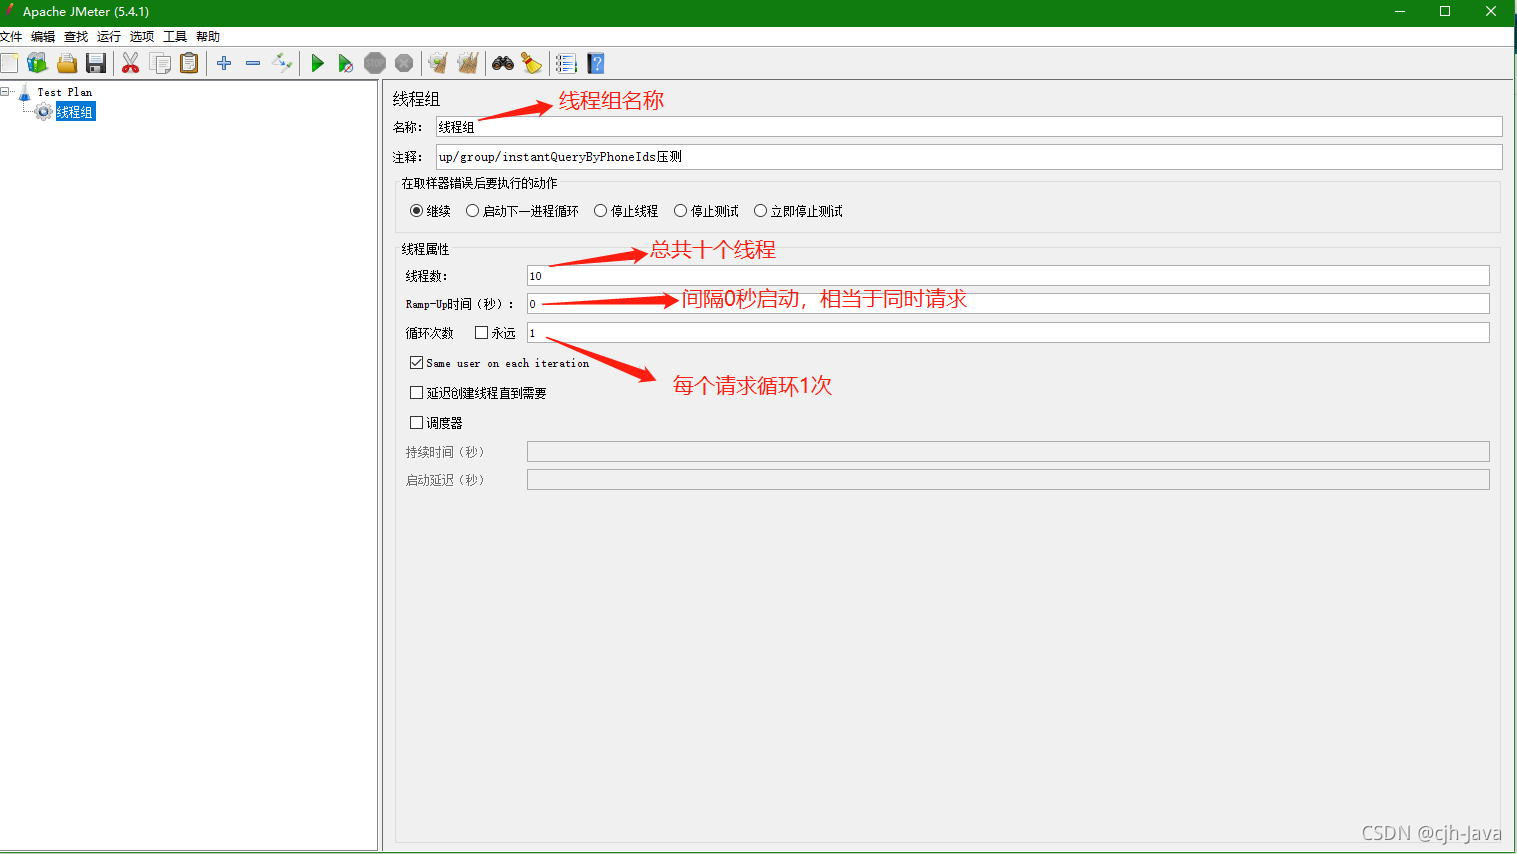
Task: Open Help via question mark icon
Action: [x=596, y=64]
